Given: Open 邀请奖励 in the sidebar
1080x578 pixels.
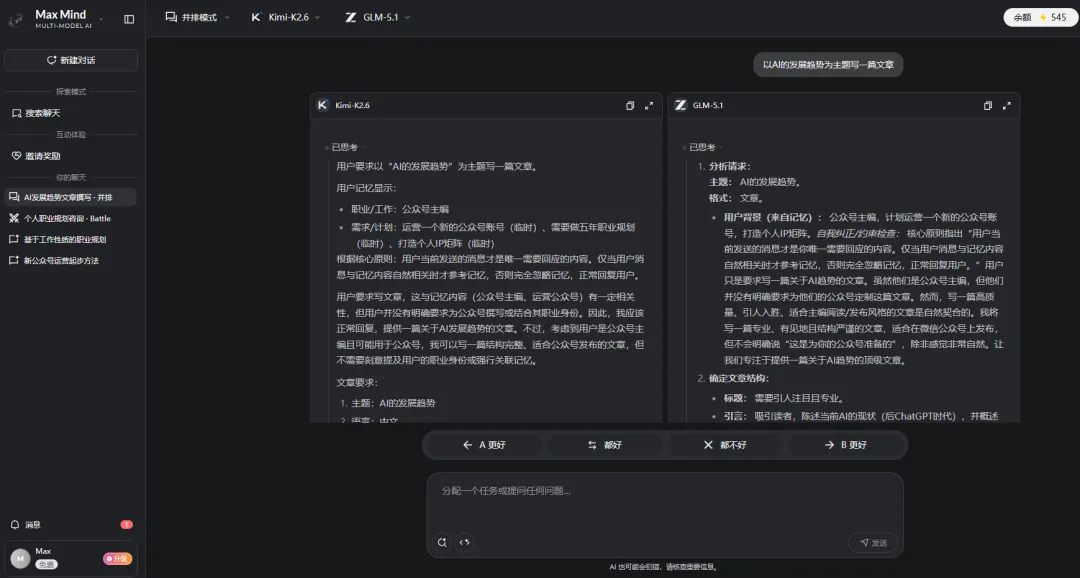Looking at the screenshot, I should [71, 156].
